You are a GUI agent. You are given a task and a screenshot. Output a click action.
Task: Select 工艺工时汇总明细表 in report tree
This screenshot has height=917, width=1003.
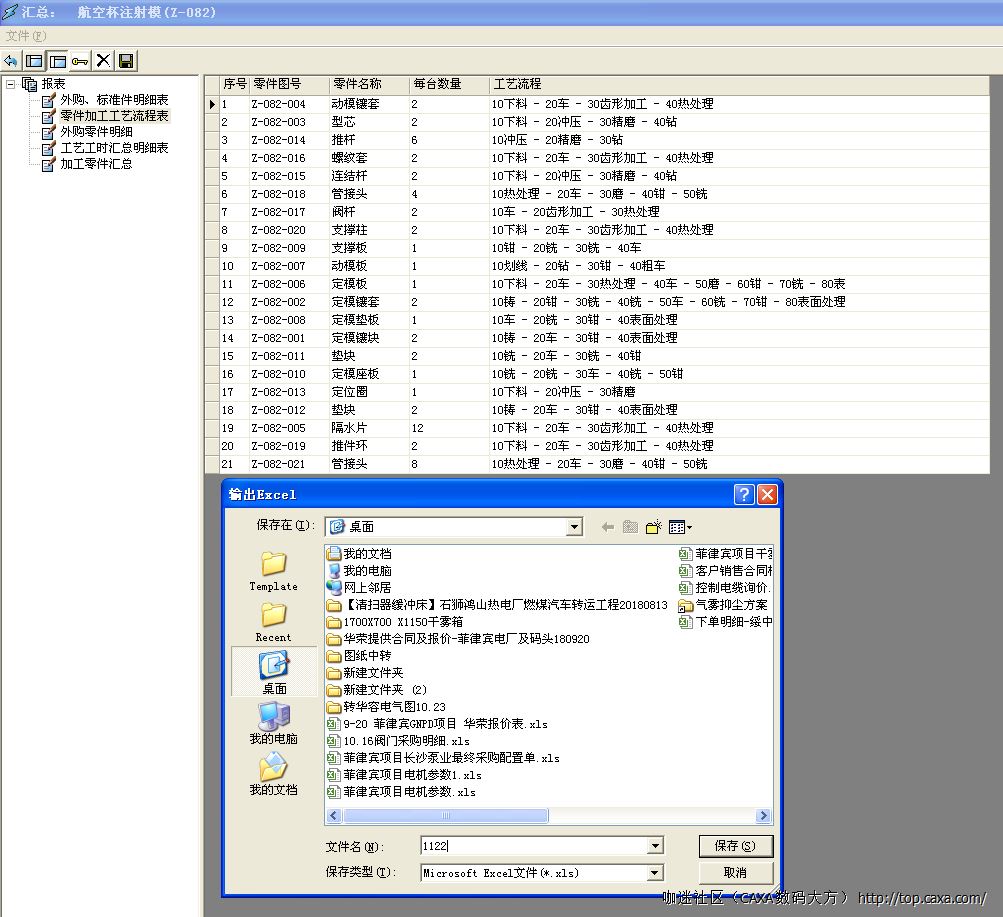pyautogui.click(x=114, y=148)
